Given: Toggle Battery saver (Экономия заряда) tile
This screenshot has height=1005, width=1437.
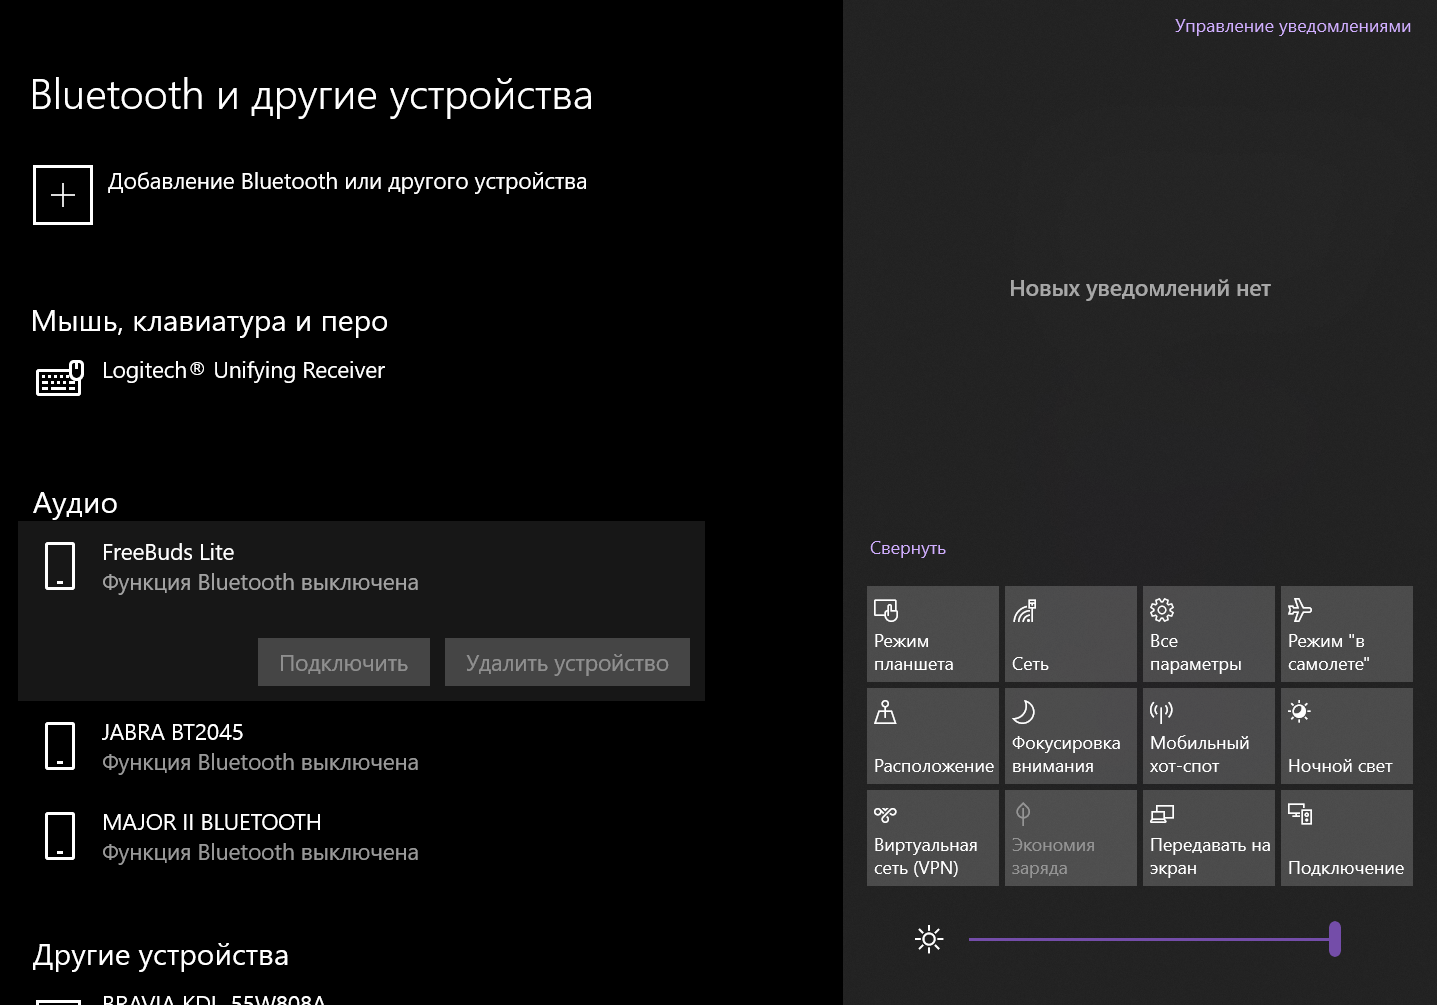Looking at the screenshot, I should coord(1071,838).
